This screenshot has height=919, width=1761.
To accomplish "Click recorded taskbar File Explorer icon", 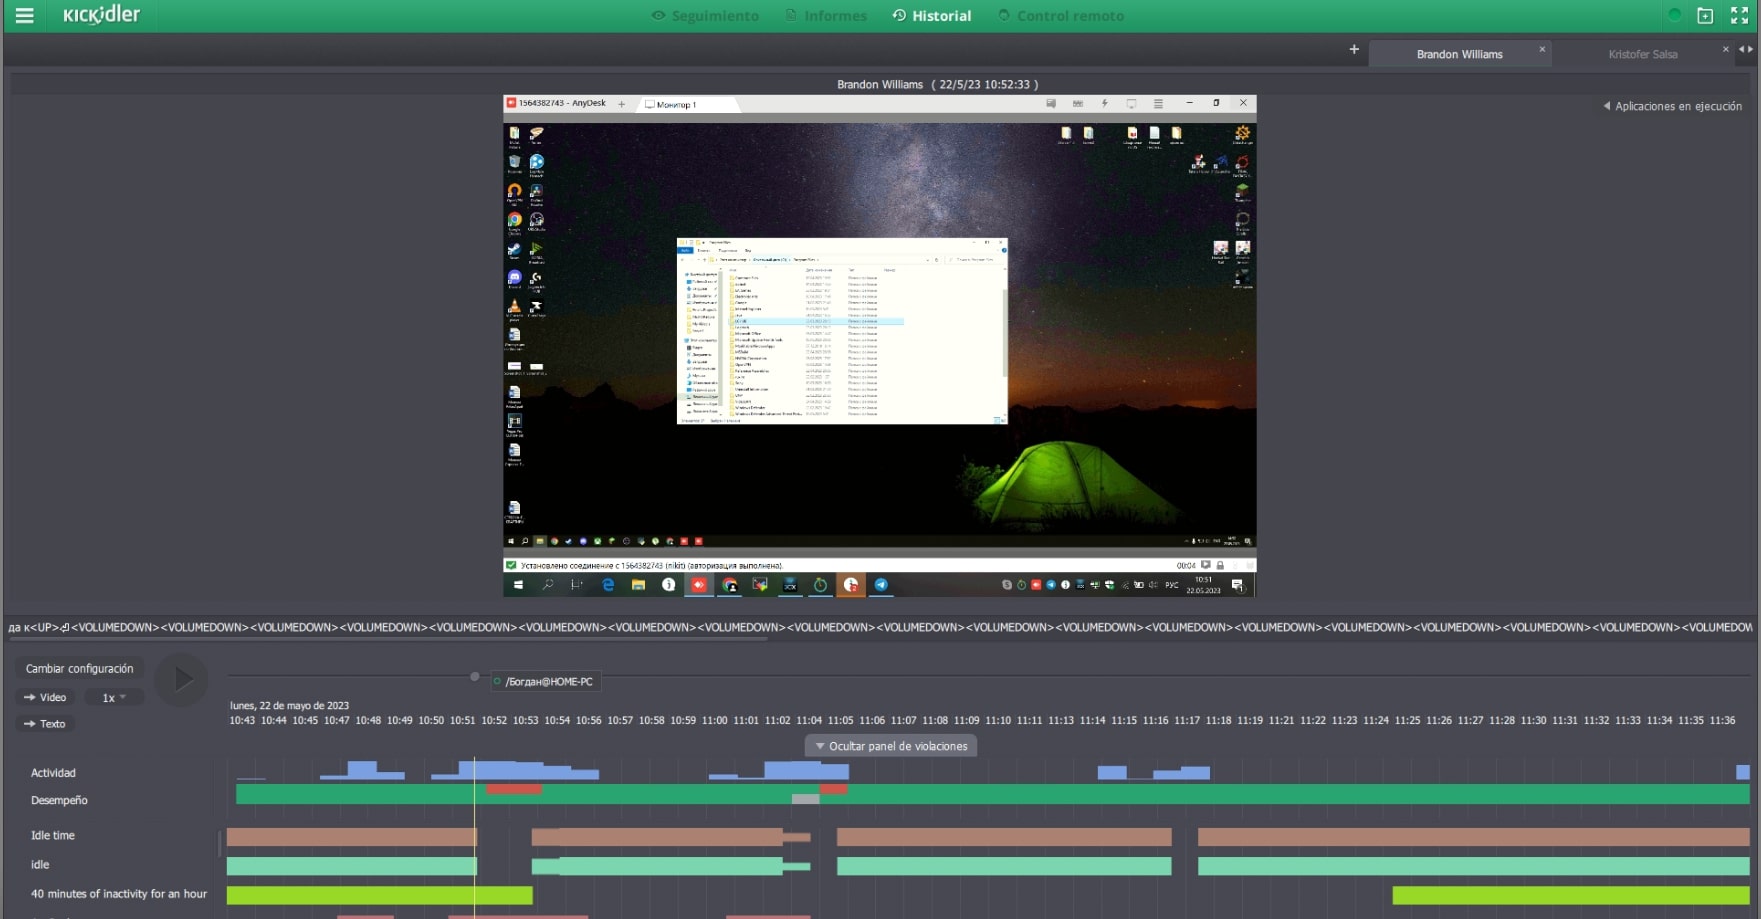I will tap(638, 585).
